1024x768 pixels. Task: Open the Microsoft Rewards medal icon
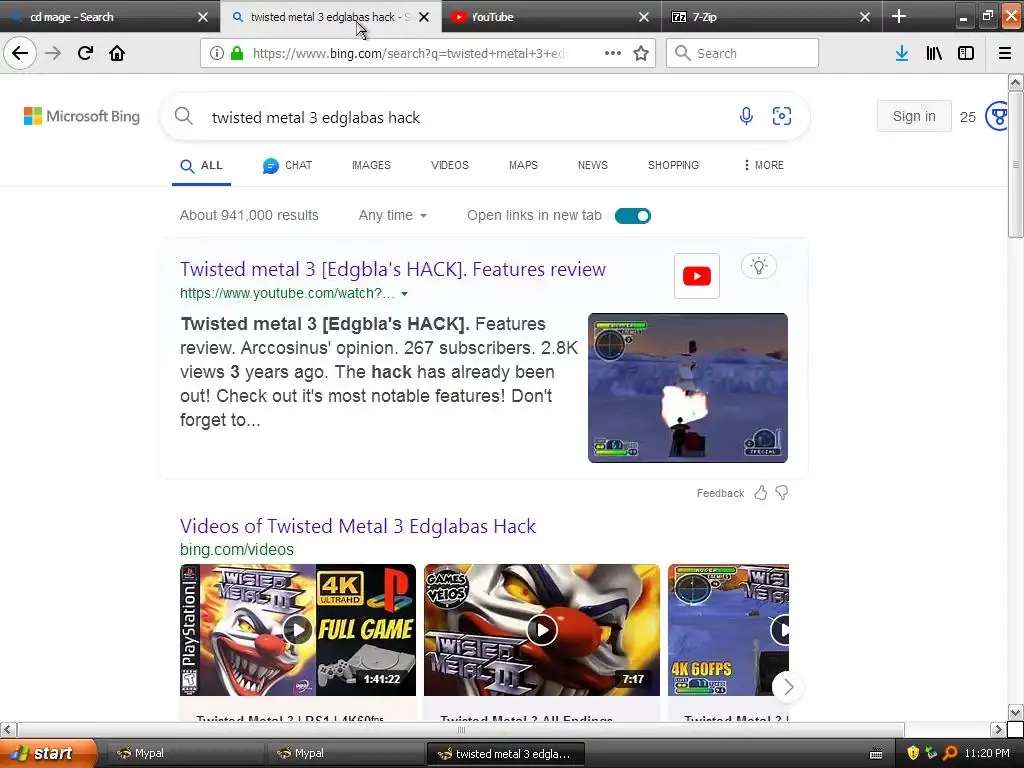[997, 116]
